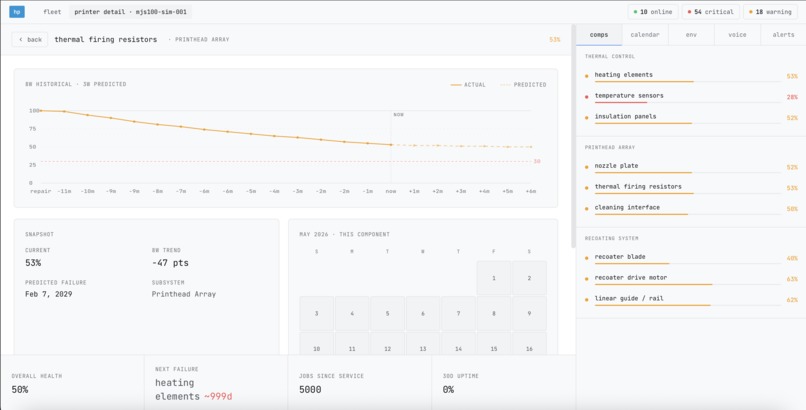Select thermal firing resistors in component list
The width and height of the screenshot is (806, 410).
coord(691,188)
